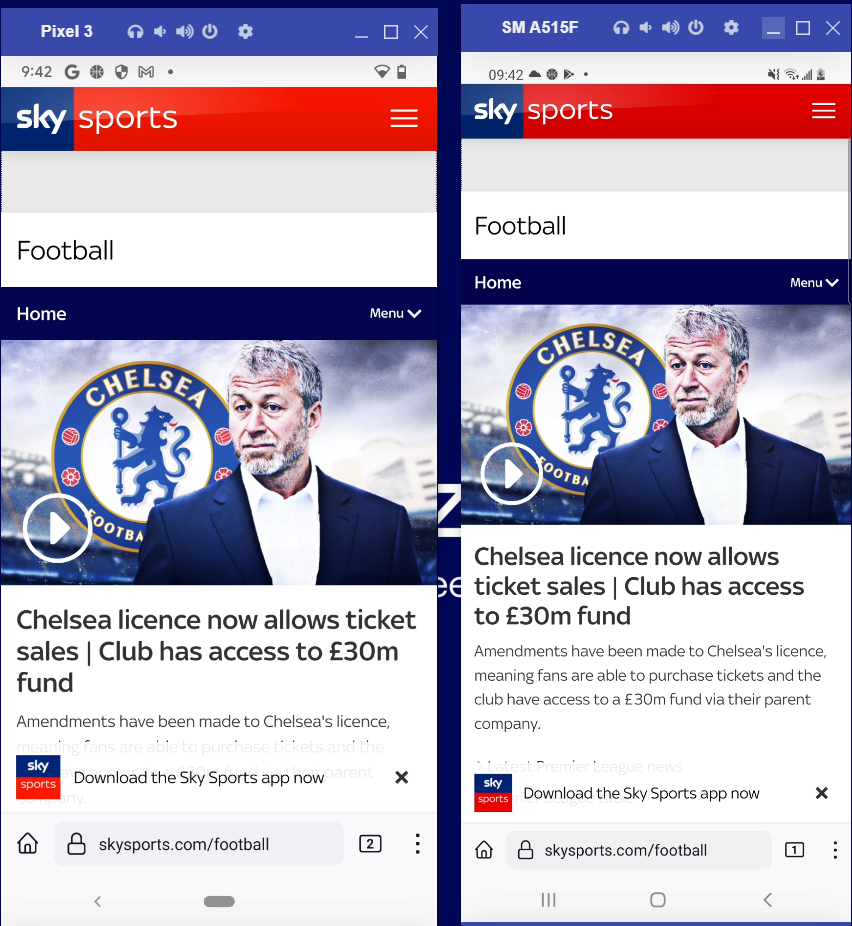This screenshot has height=926, width=852.
Task: Open hamburger menu on Pixel 3 Sky Sports
Action: click(404, 118)
